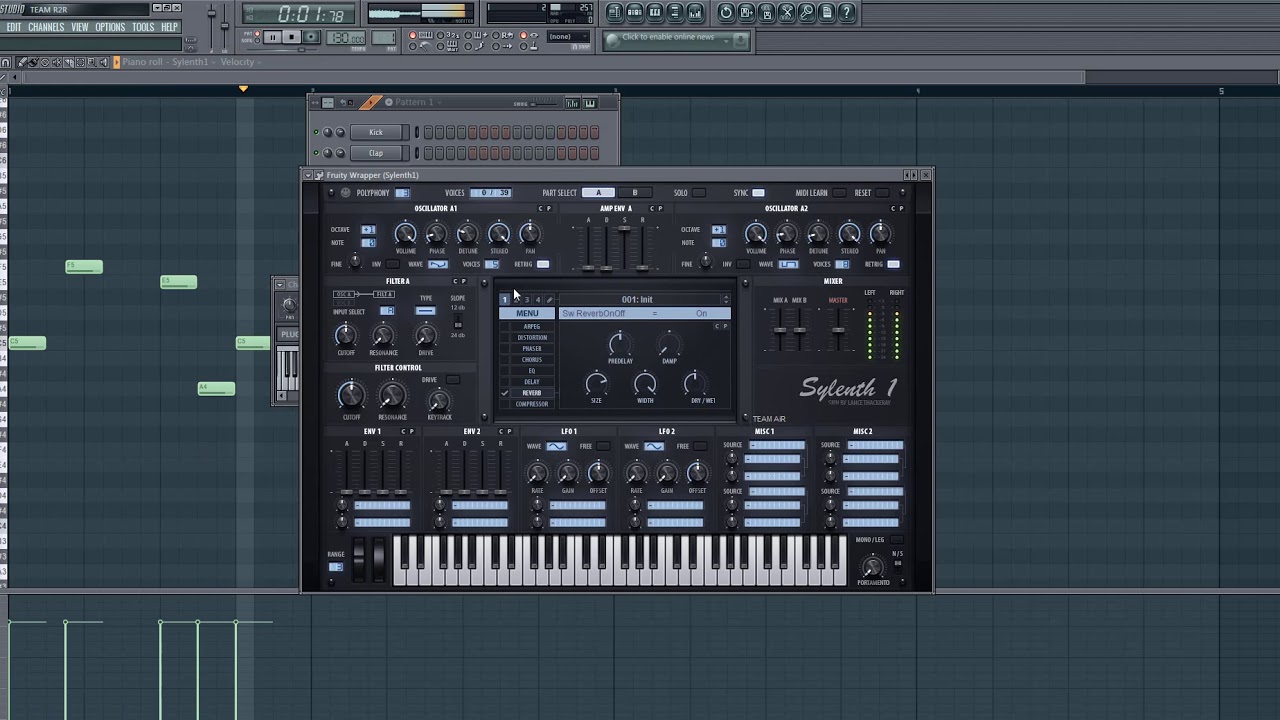This screenshot has width=1280, height=720.
Task: Open the browser panel from top toolbar
Action: pos(675,13)
